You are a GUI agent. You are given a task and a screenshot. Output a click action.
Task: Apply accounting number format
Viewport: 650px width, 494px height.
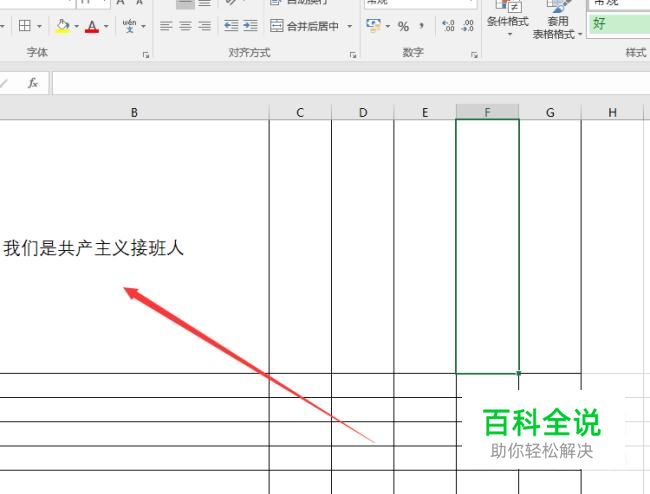373,26
